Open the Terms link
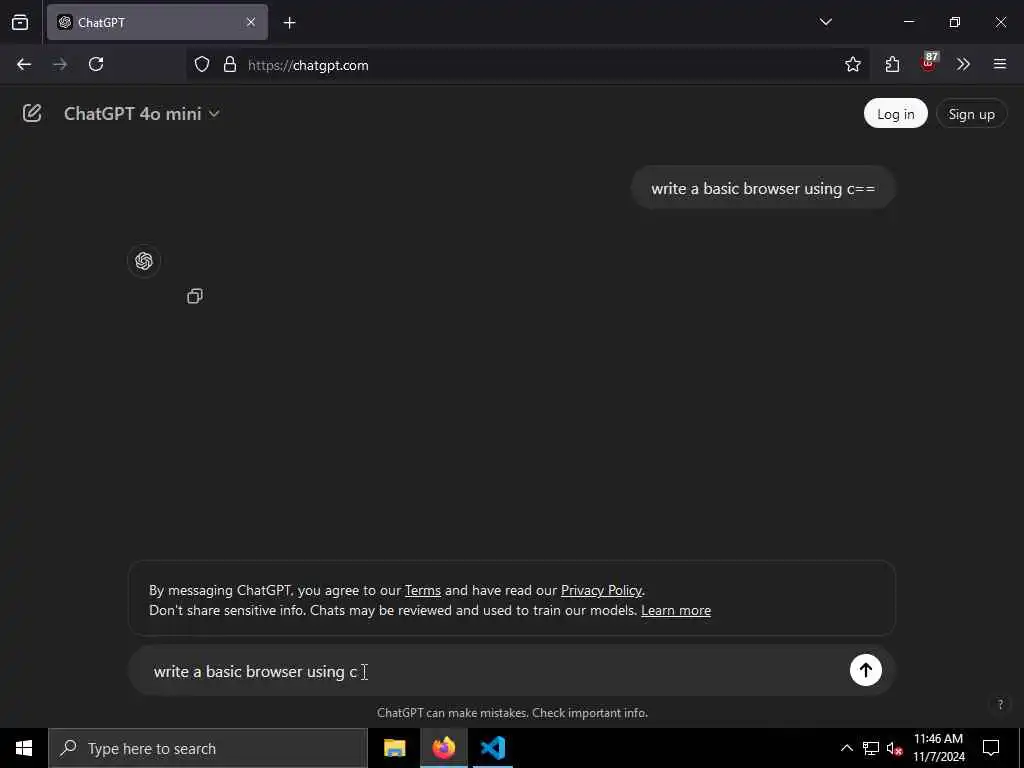The image size is (1024, 768). click(x=423, y=590)
